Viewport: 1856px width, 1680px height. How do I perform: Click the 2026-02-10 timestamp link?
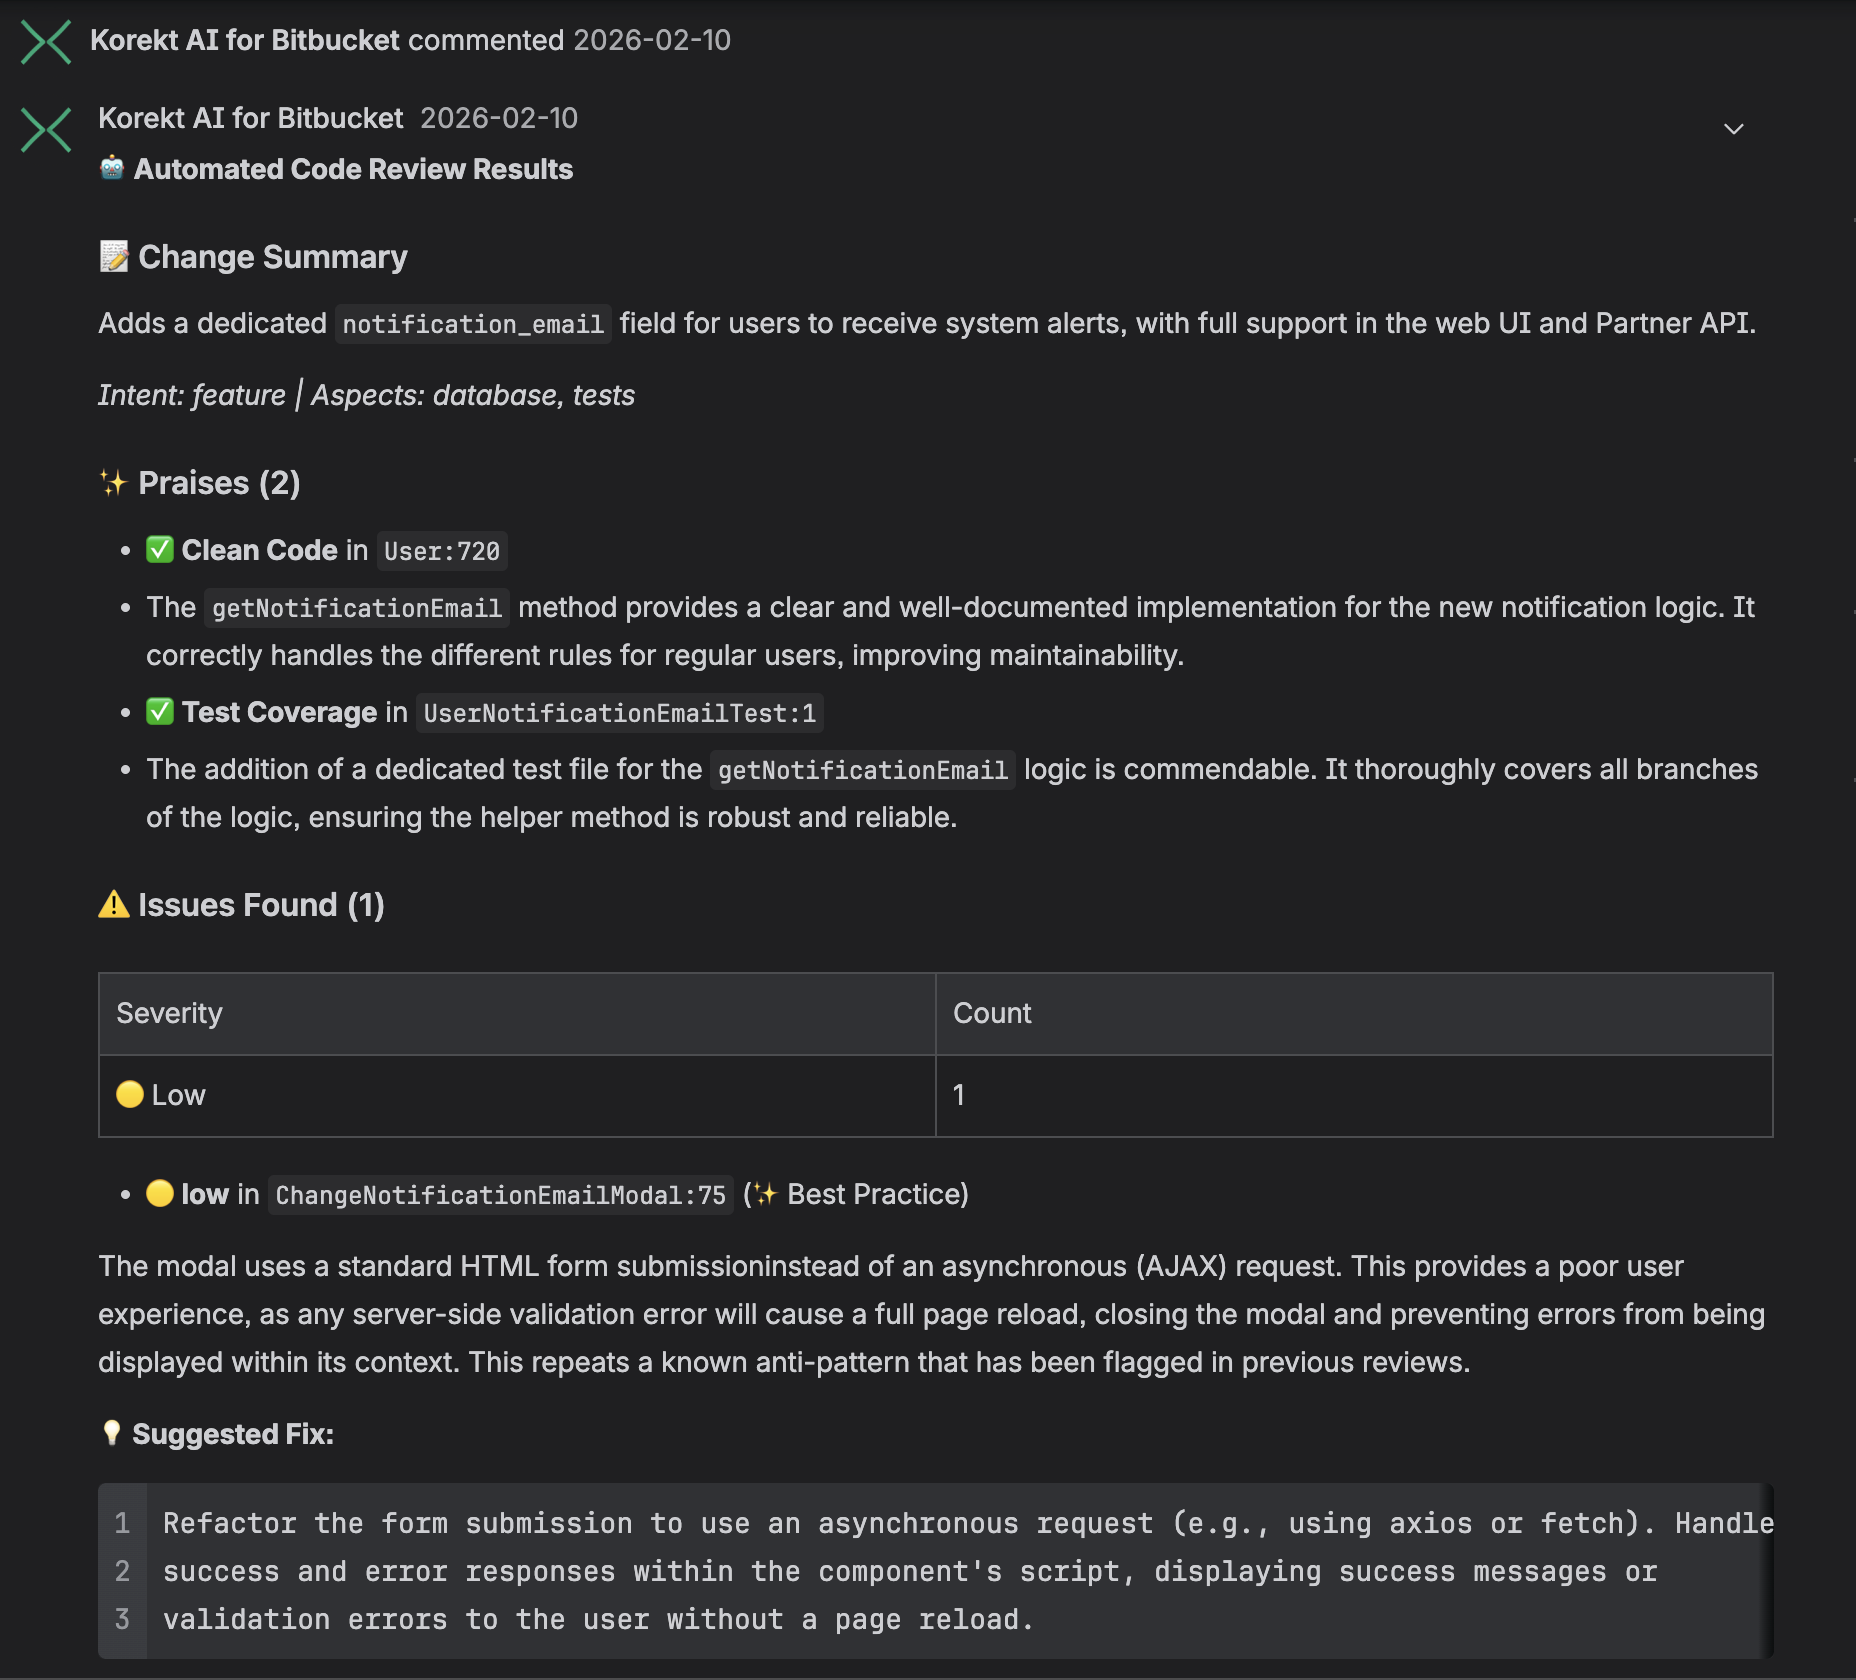click(652, 41)
